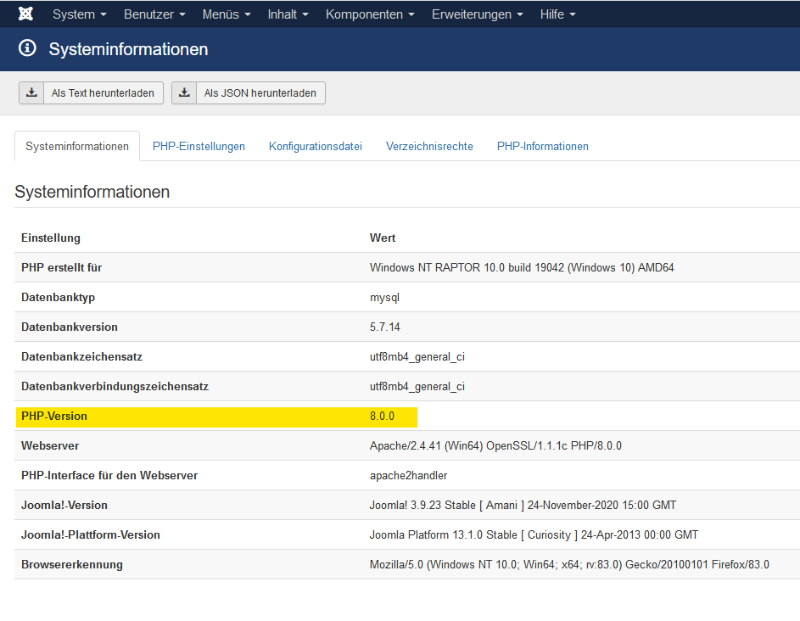Image resolution: width=800 pixels, height=621 pixels.
Task: Click the Joomla!-Plattform-Version label
Action: coord(90,534)
